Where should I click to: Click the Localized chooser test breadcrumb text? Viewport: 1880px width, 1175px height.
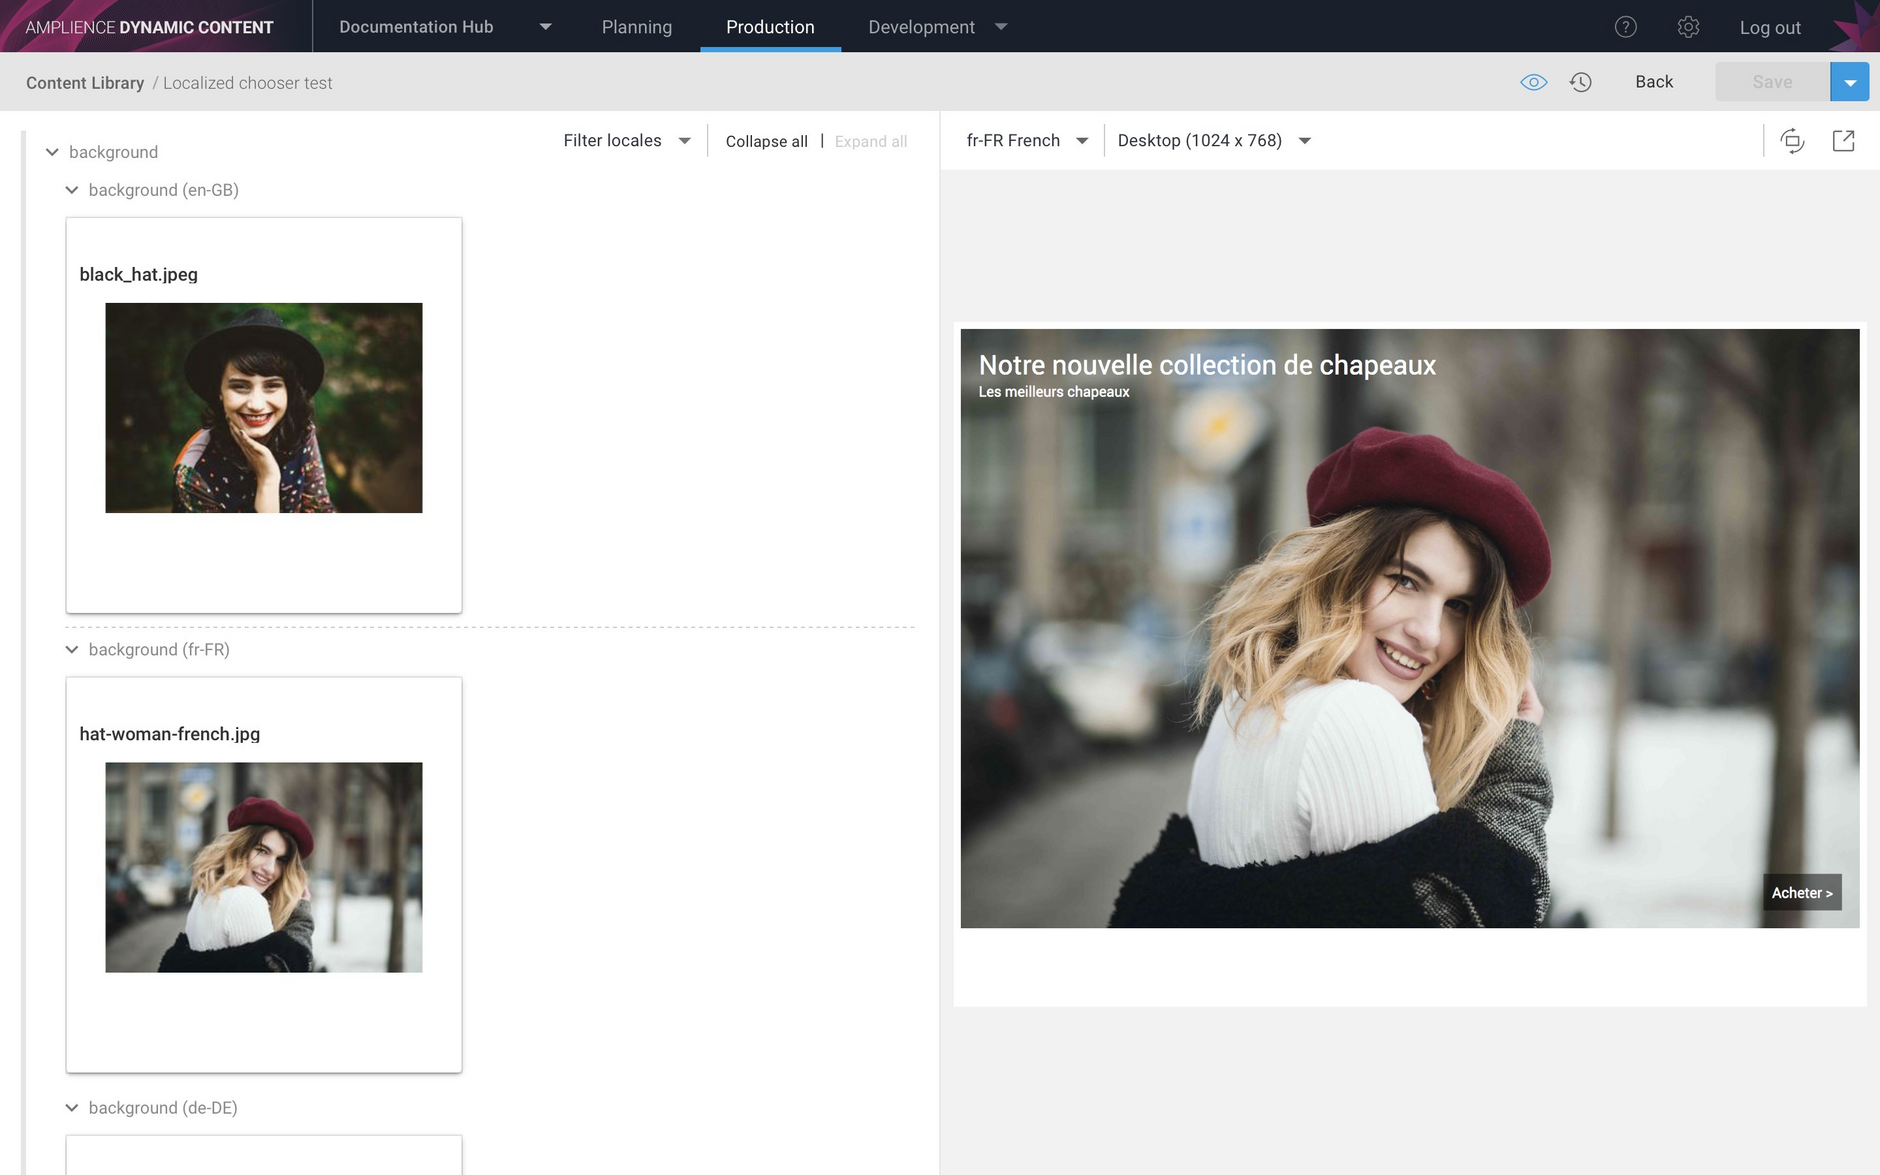(x=248, y=83)
